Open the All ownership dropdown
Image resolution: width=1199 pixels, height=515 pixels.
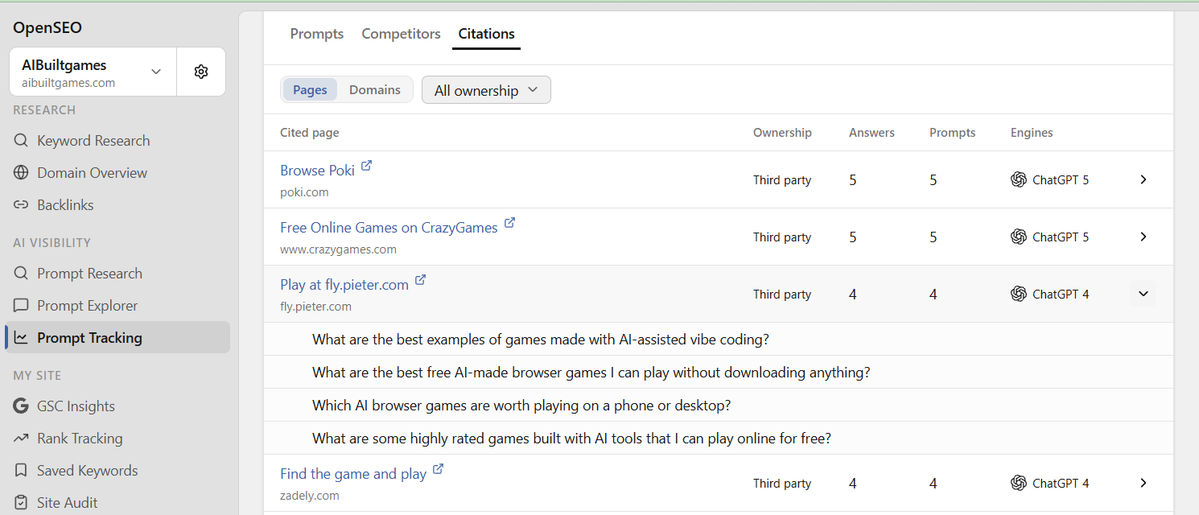click(x=486, y=90)
